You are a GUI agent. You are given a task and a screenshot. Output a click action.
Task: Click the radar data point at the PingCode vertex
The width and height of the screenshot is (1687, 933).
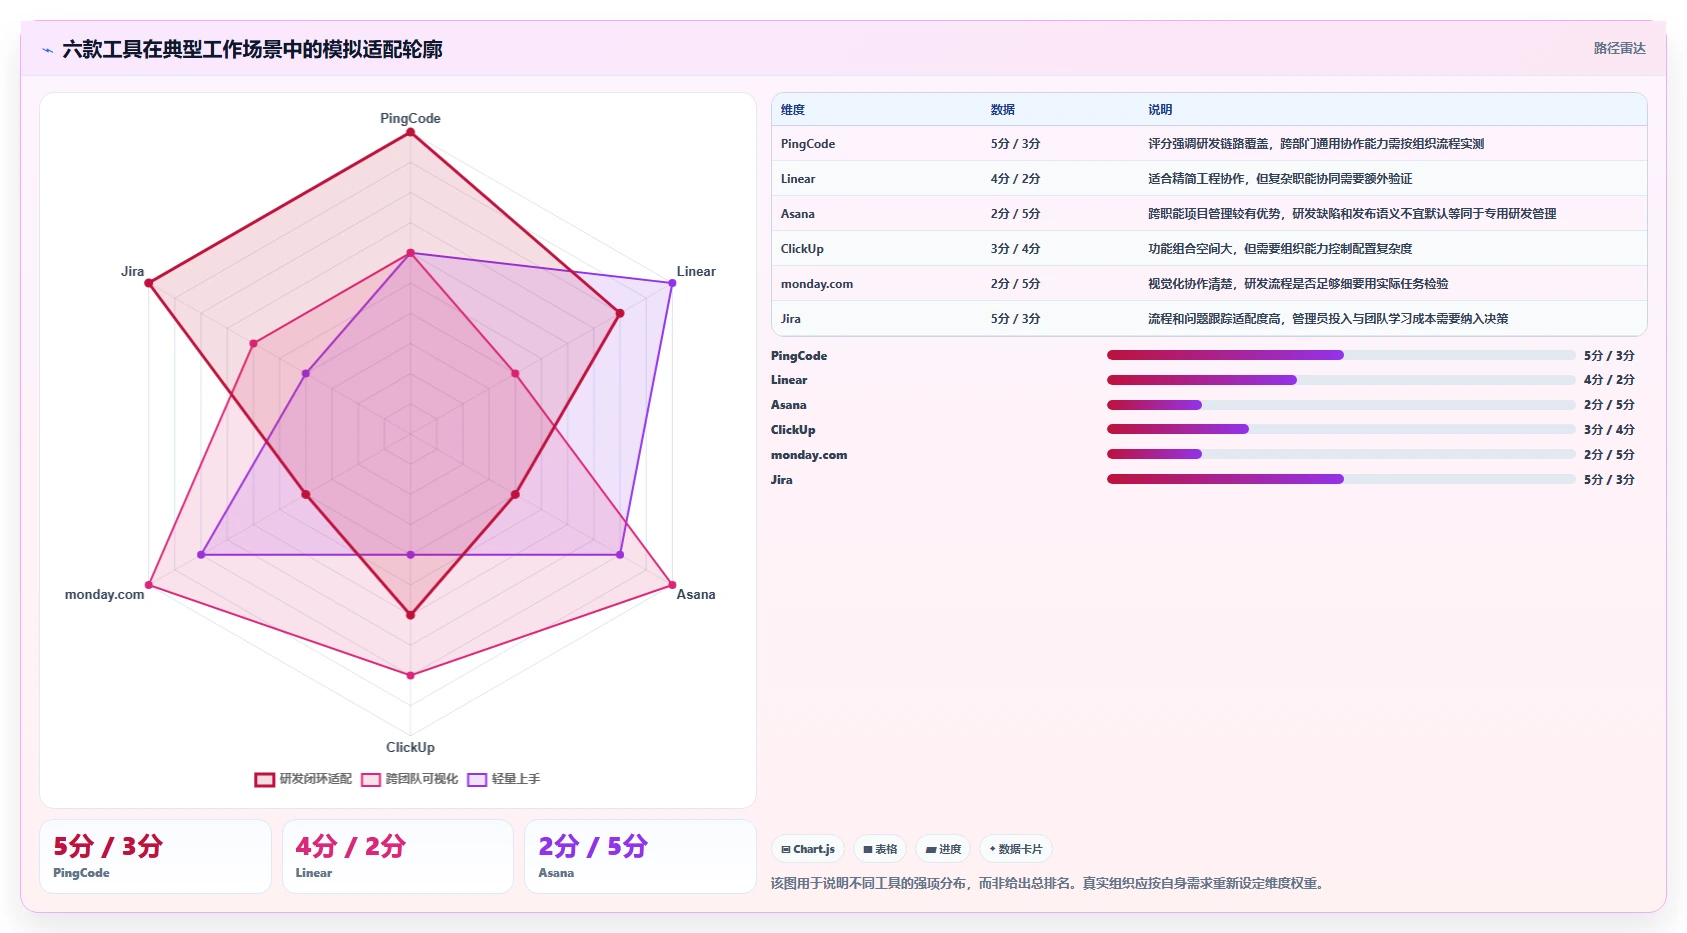[x=410, y=132]
